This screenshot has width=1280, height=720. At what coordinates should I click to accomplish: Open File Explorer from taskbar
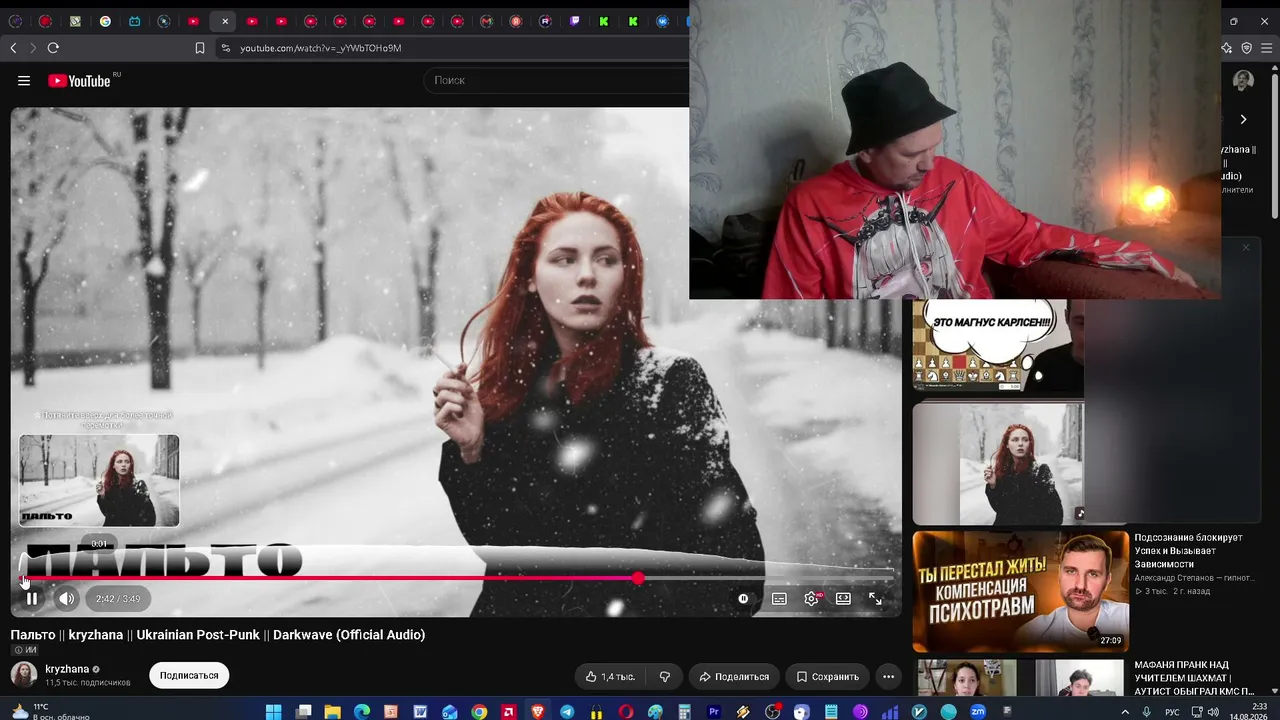(332, 712)
